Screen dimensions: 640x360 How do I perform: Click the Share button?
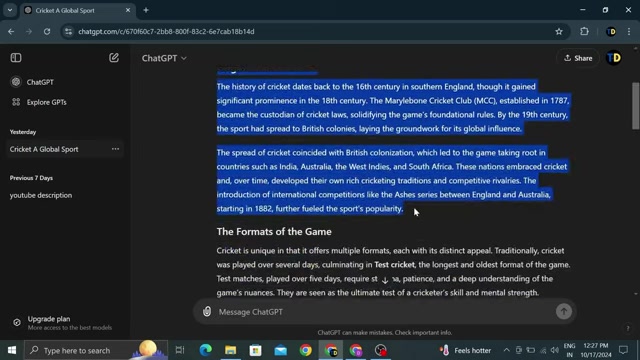578,58
